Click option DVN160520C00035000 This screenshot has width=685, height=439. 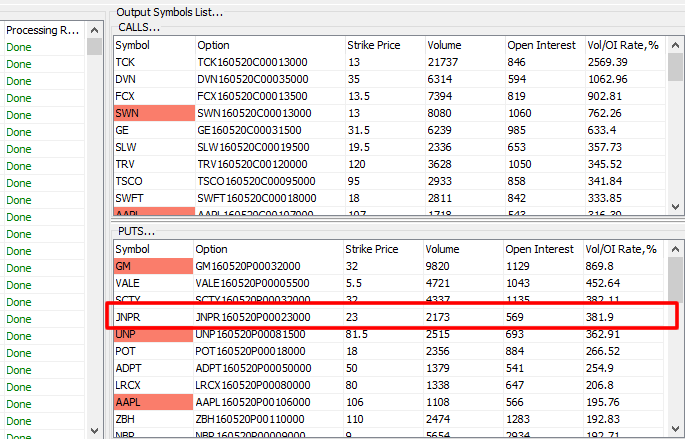pyautogui.click(x=253, y=79)
